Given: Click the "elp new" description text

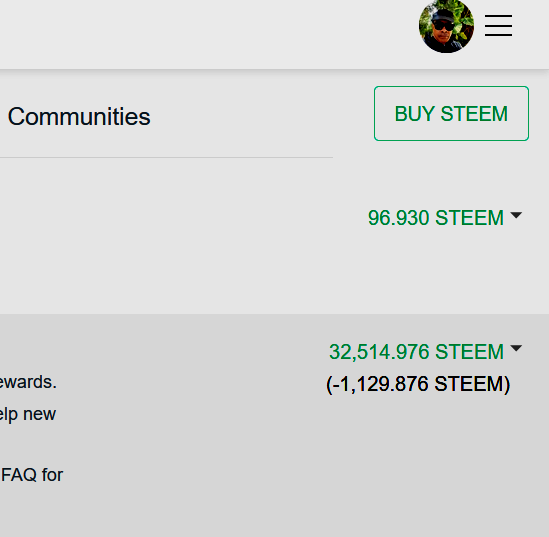Looking at the screenshot, I should pyautogui.click(x=28, y=414).
